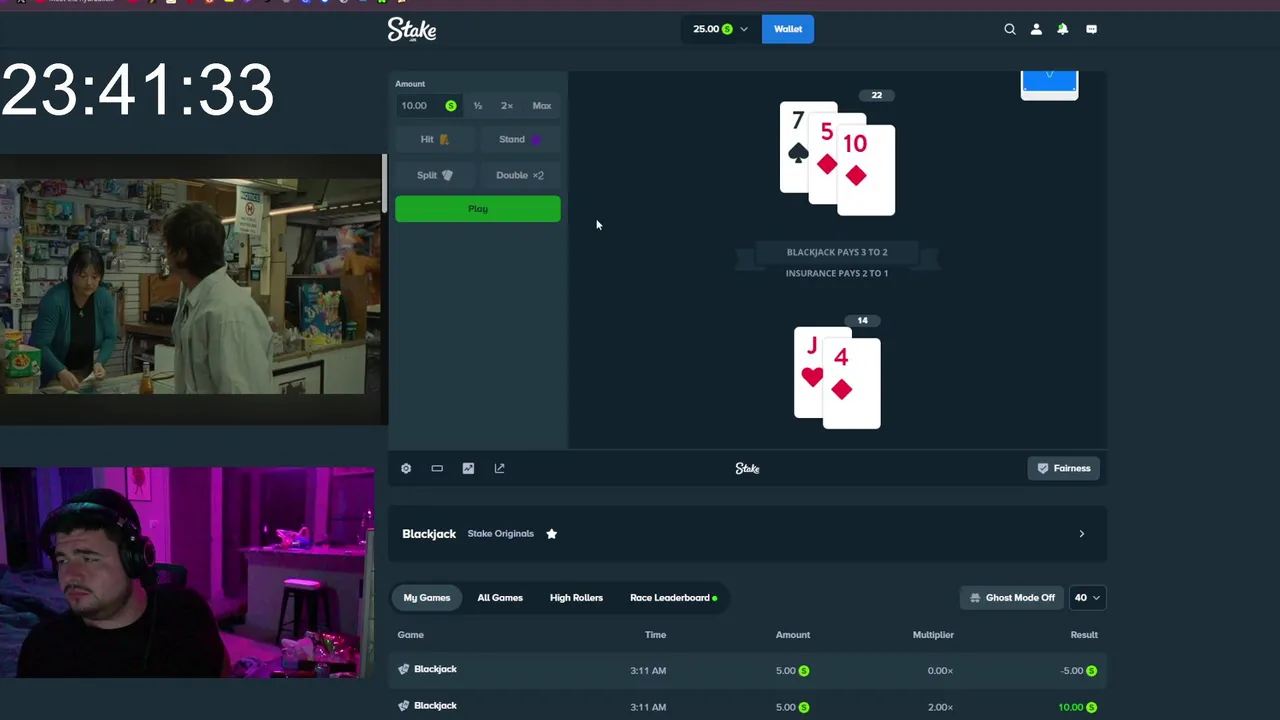Open live stats chart icon

tap(468, 468)
